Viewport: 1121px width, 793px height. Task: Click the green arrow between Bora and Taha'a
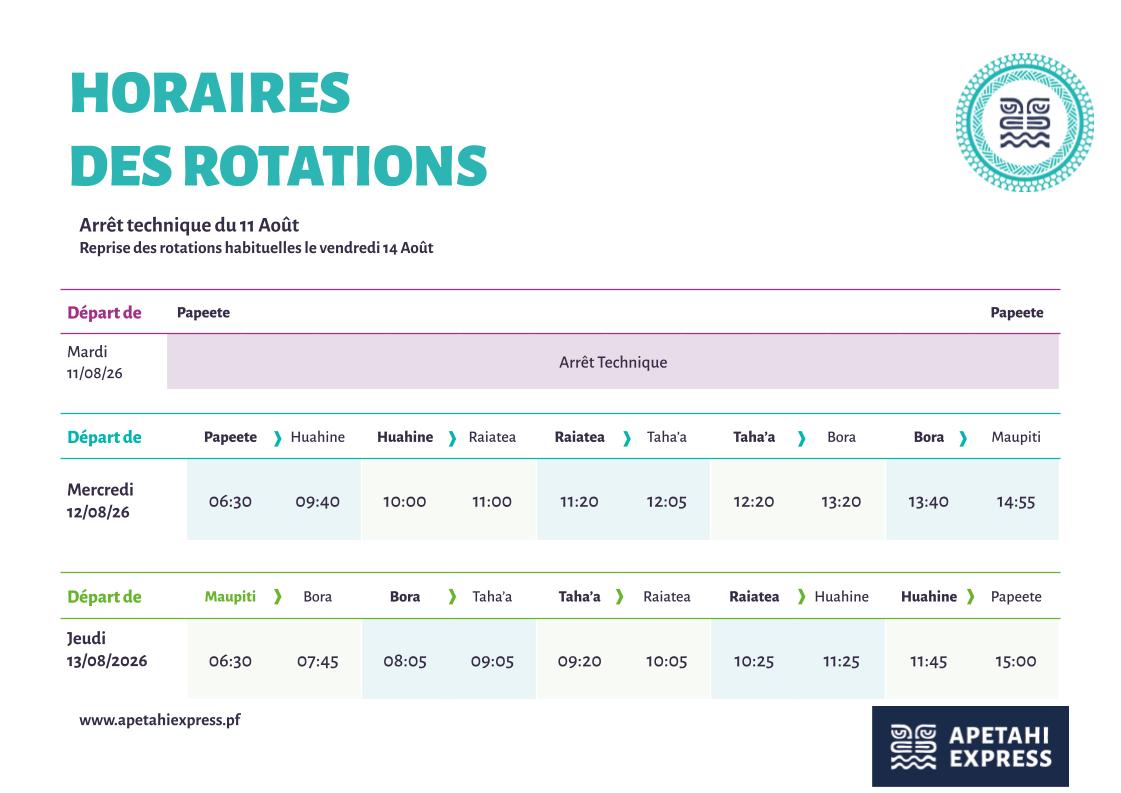[452, 597]
